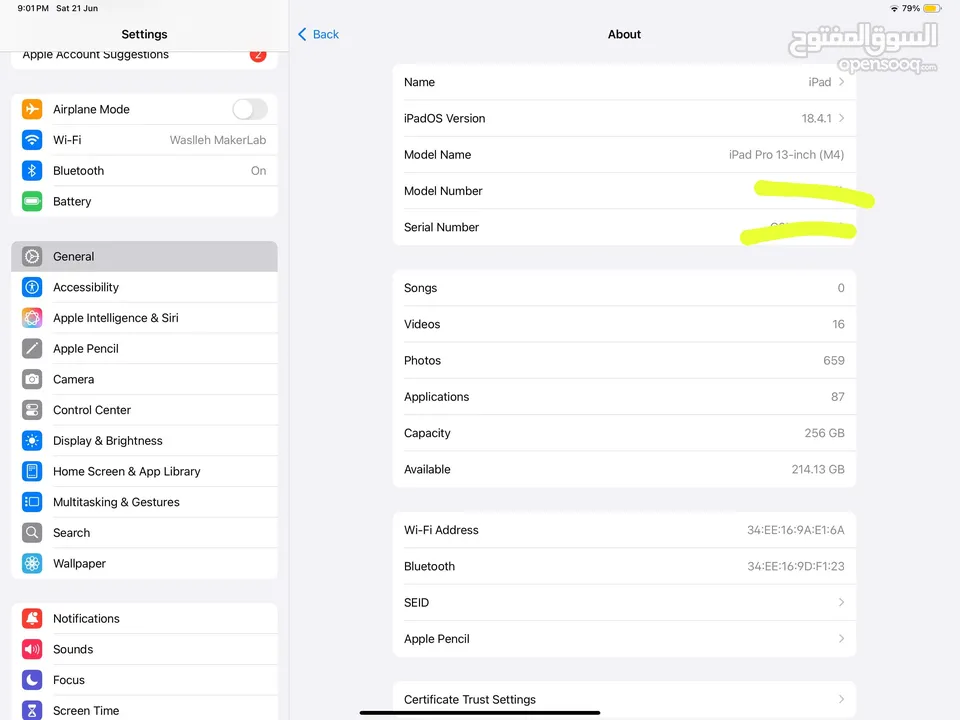Tap the Notifications bell icon

click(32, 618)
